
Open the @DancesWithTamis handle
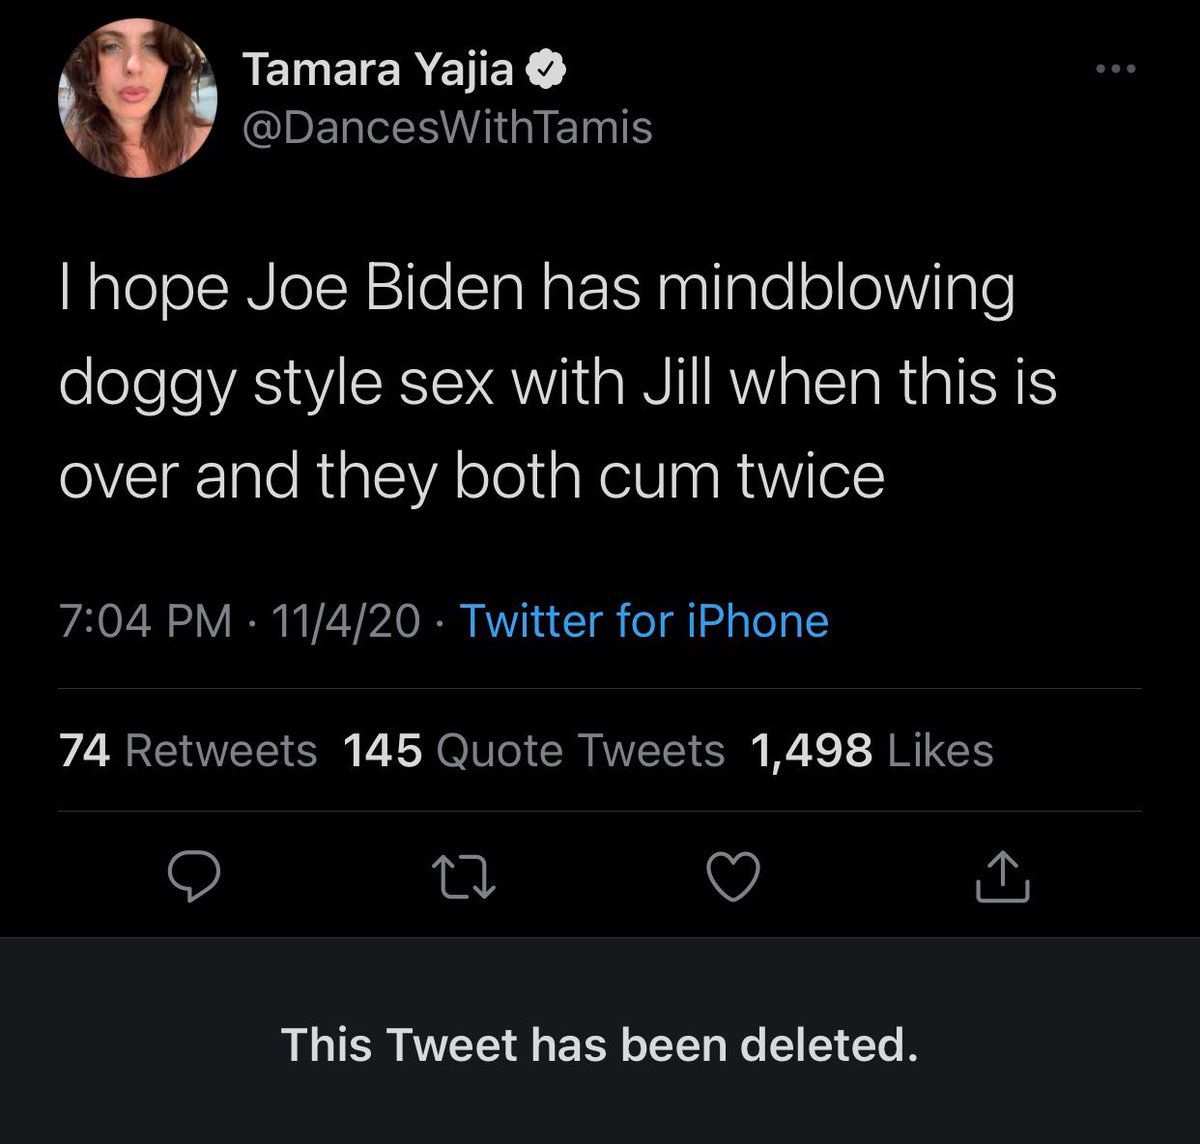(x=447, y=127)
